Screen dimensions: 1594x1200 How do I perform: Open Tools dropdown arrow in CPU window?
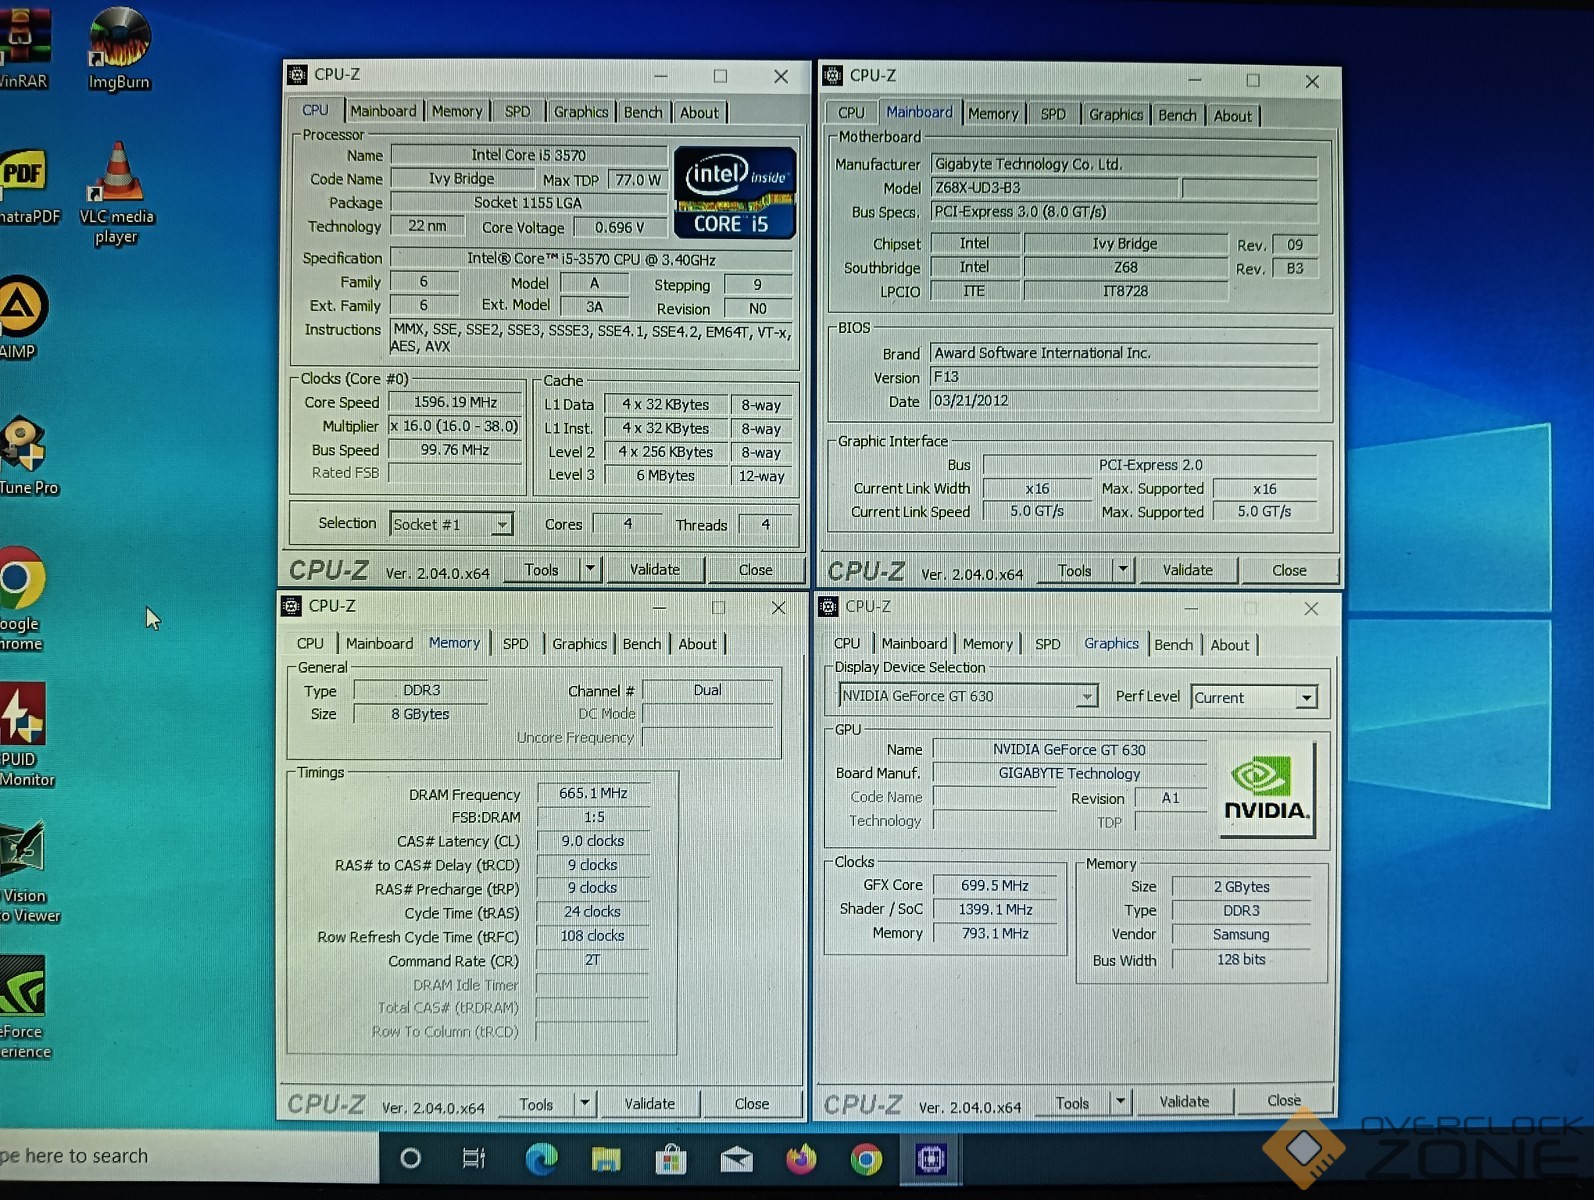[590, 569]
